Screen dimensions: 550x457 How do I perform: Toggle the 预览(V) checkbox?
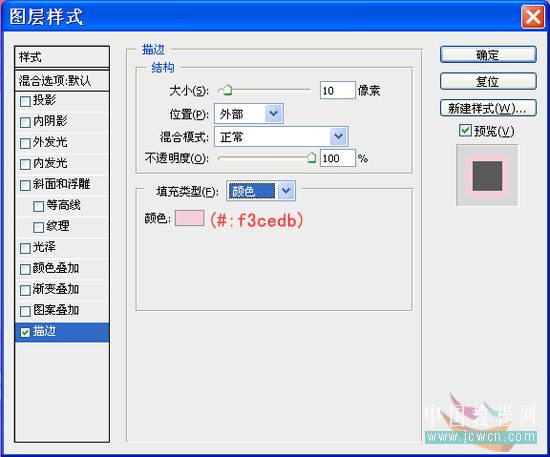click(x=465, y=130)
